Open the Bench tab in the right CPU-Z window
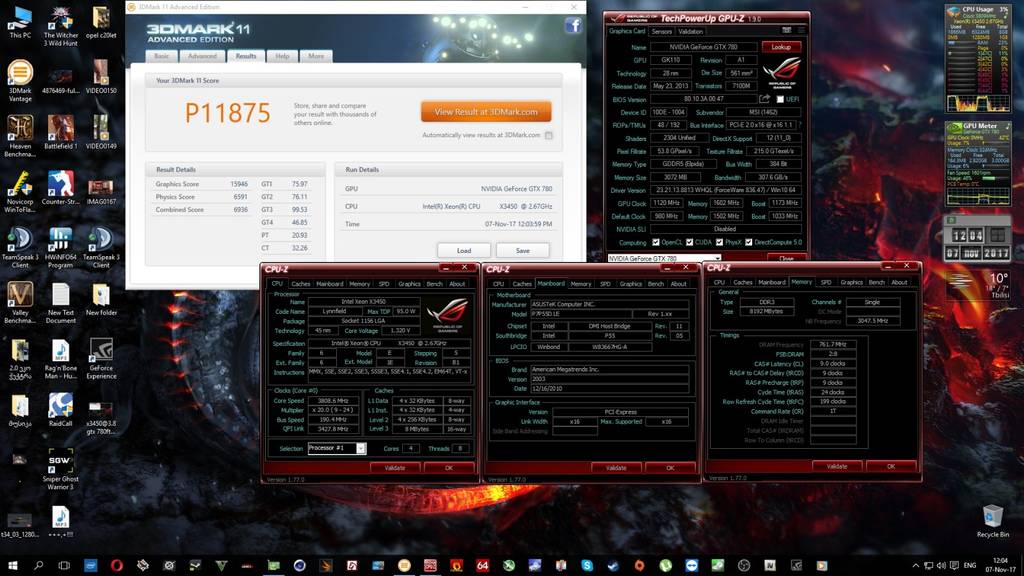 [x=876, y=282]
